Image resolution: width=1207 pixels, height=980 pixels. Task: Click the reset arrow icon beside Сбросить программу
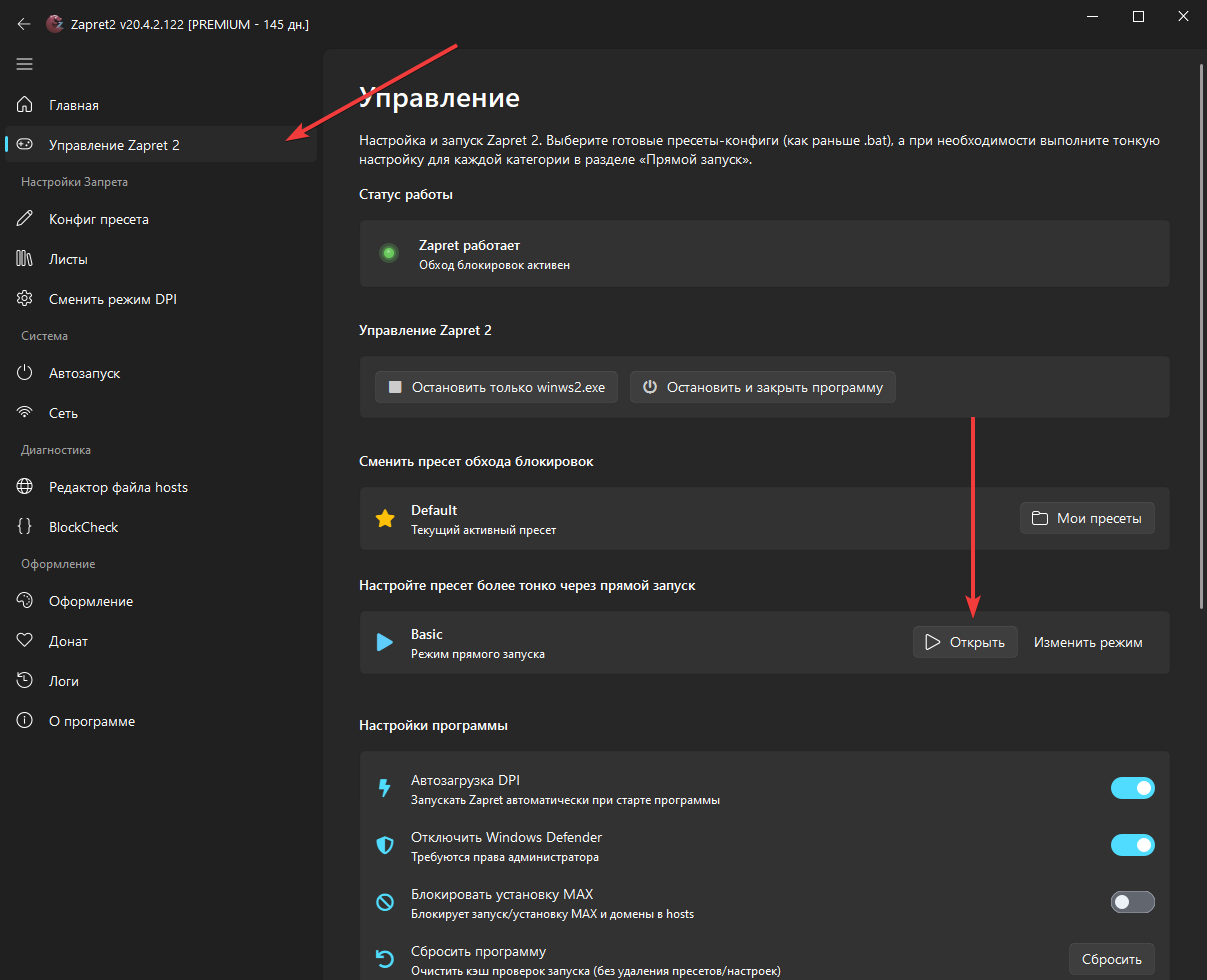[385, 960]
